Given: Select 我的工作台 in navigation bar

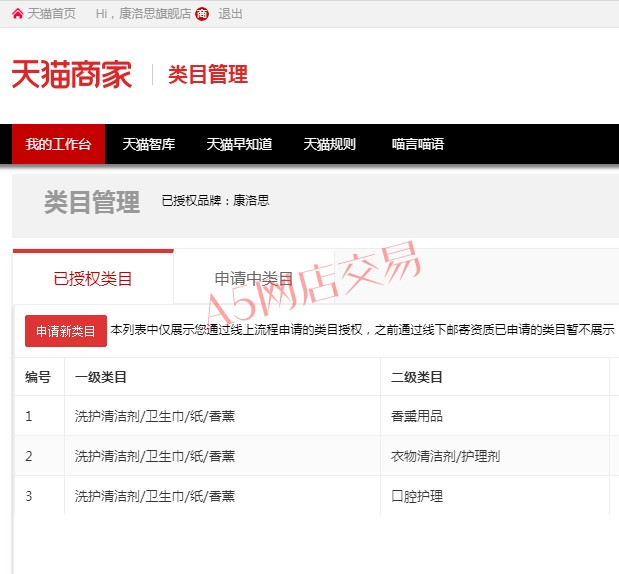Looking at the screenshot, I should 58,144.
